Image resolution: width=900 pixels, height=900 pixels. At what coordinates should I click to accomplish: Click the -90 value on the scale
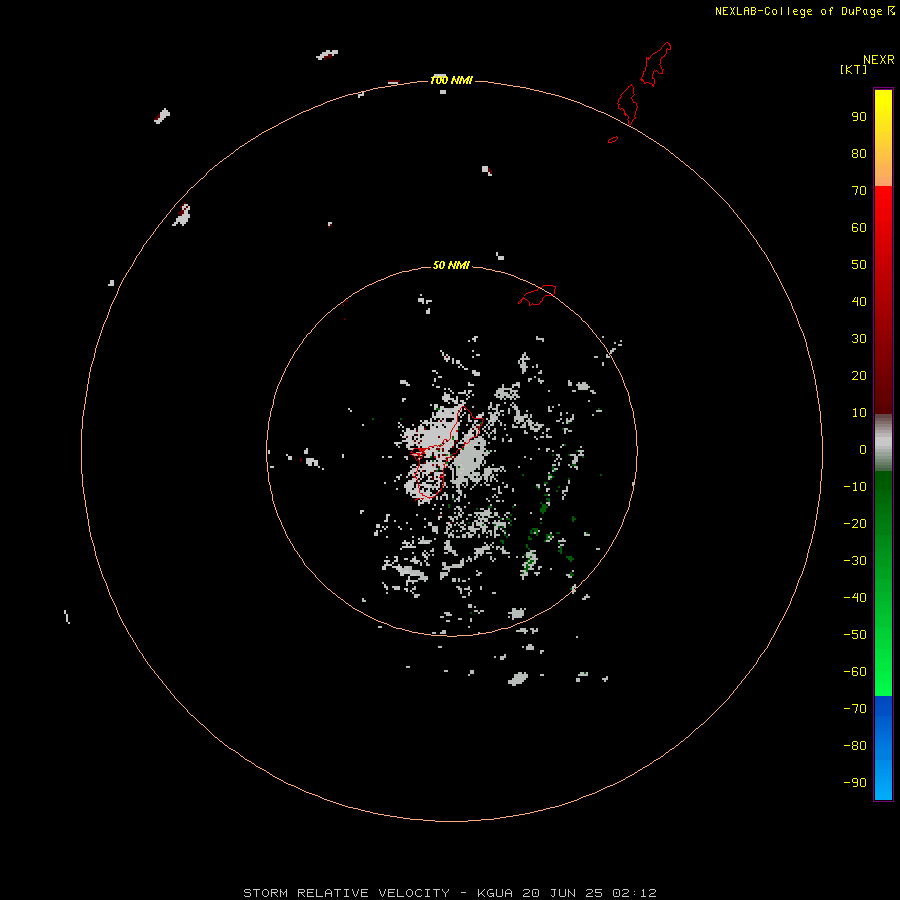coord(855,783)
